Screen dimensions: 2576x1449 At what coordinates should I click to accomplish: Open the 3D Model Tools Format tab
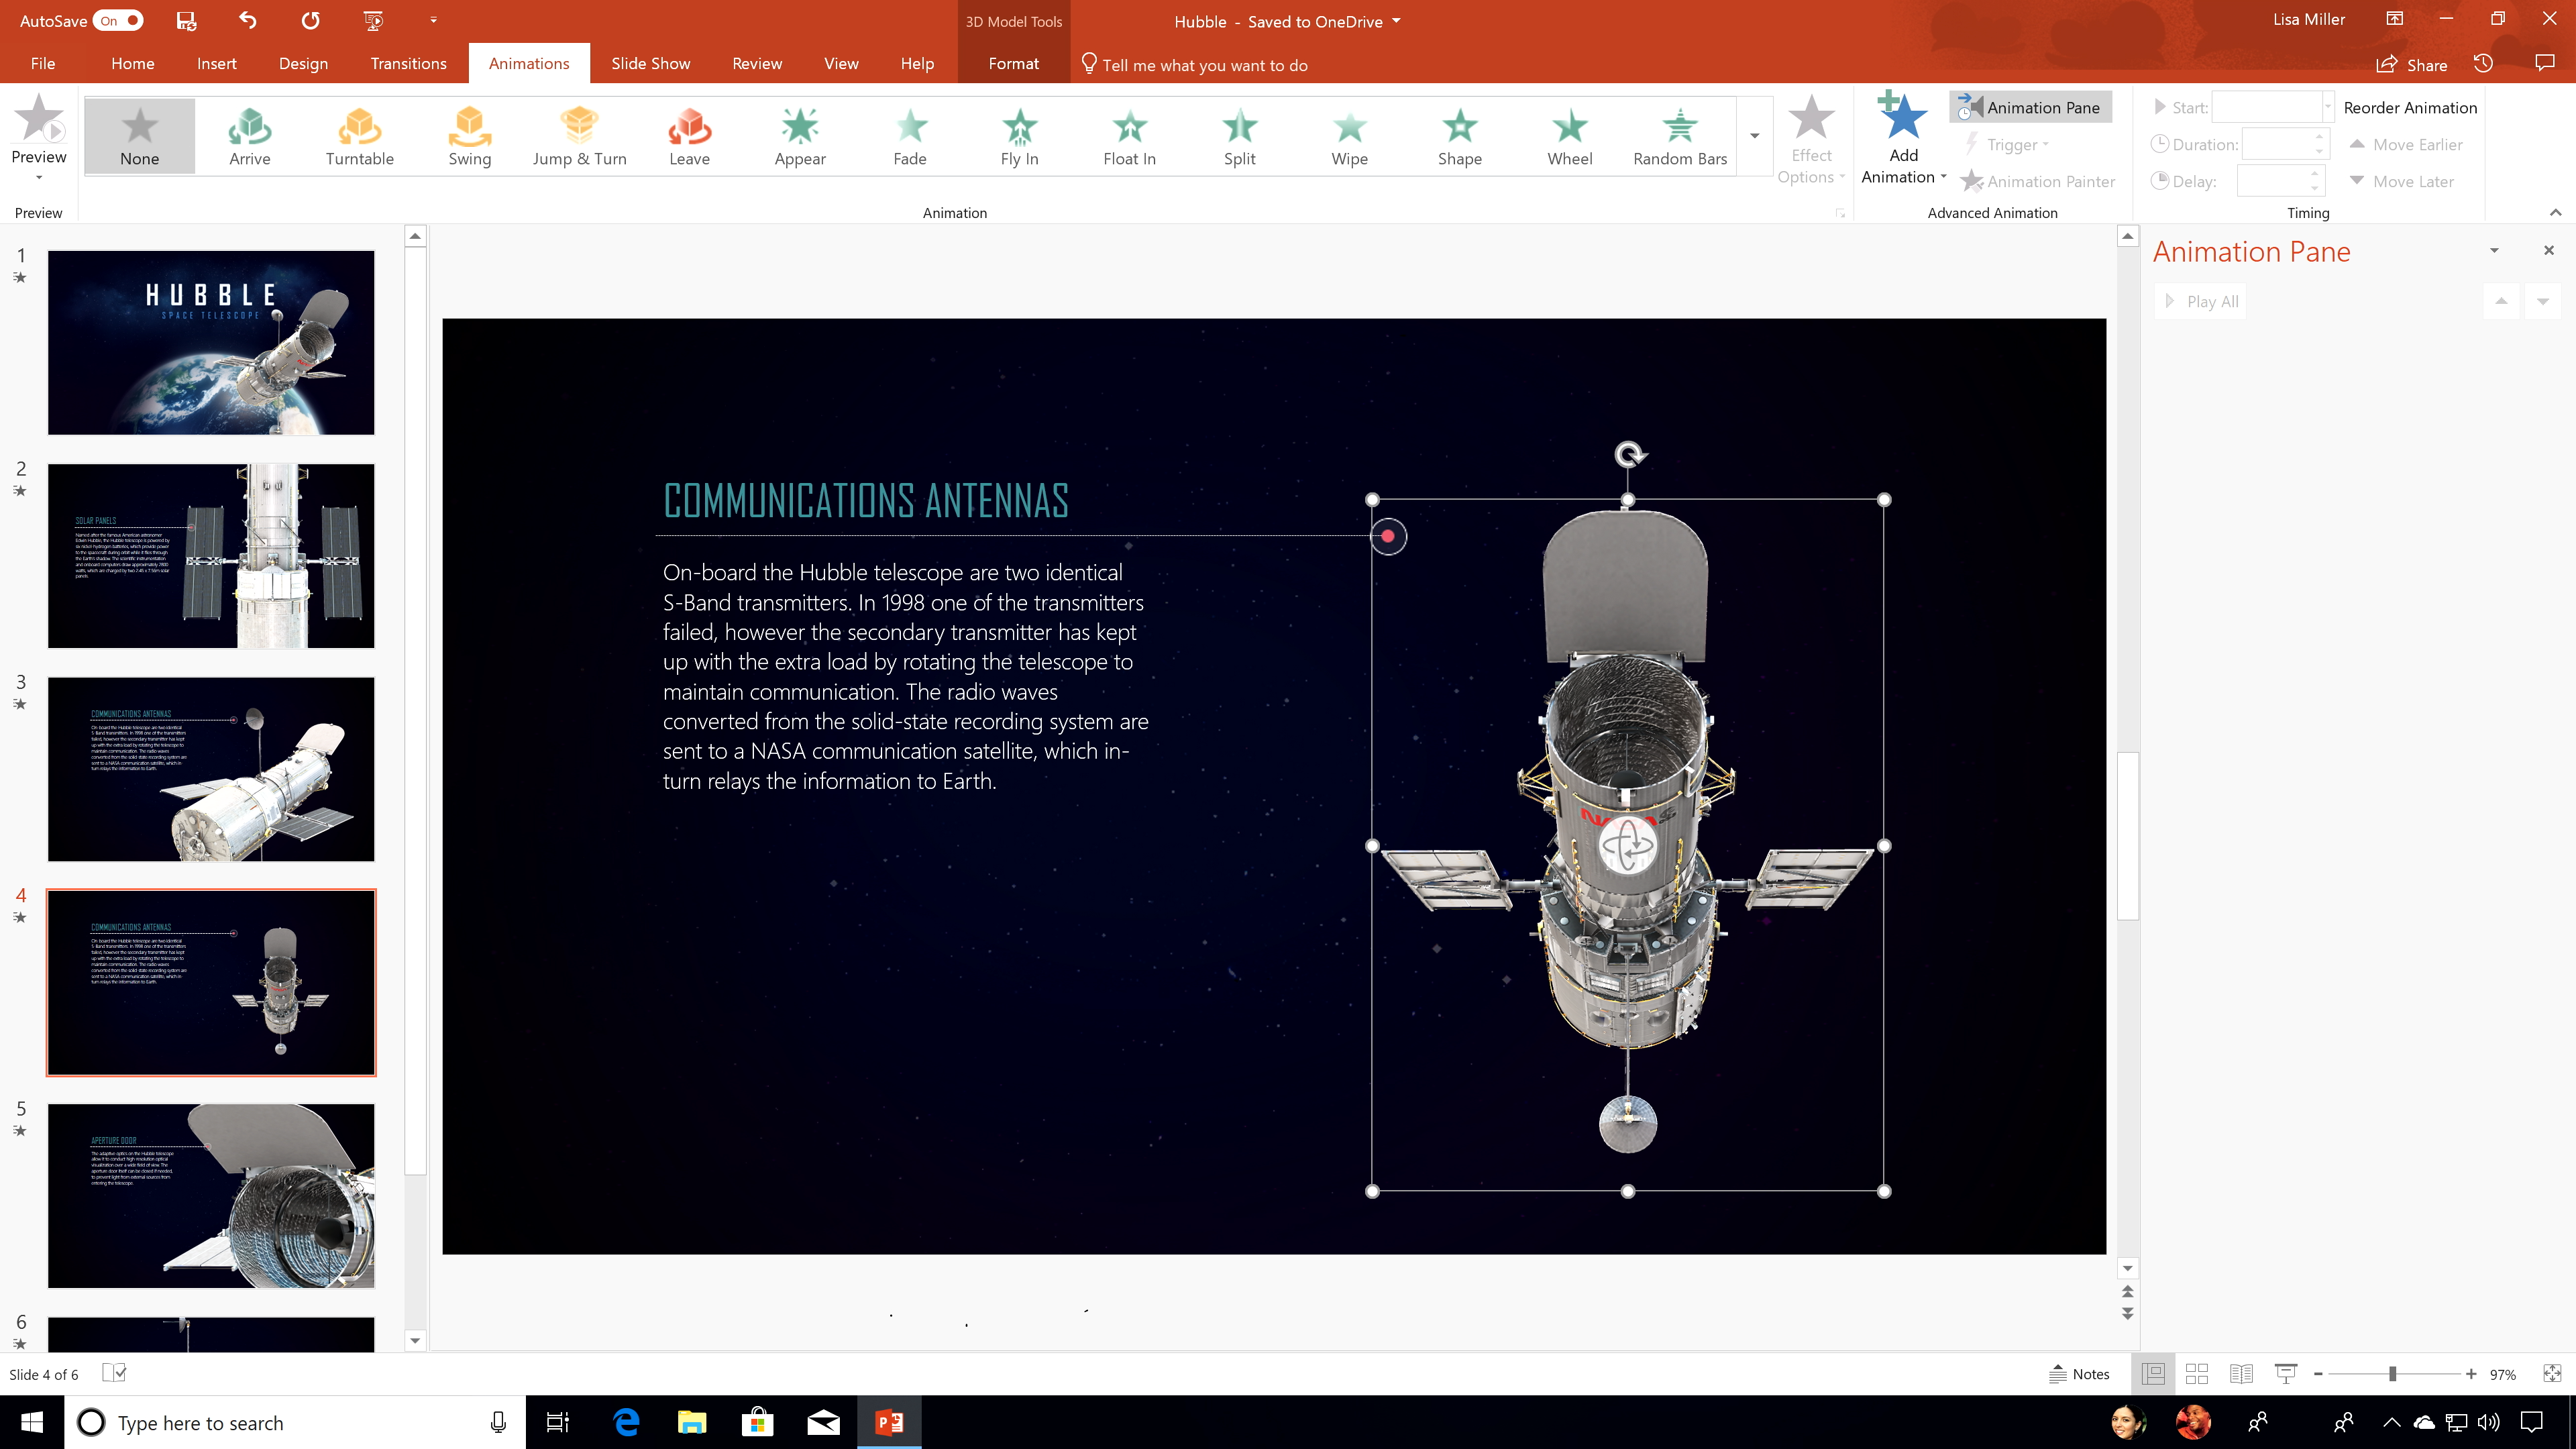tap(1014, 63)
